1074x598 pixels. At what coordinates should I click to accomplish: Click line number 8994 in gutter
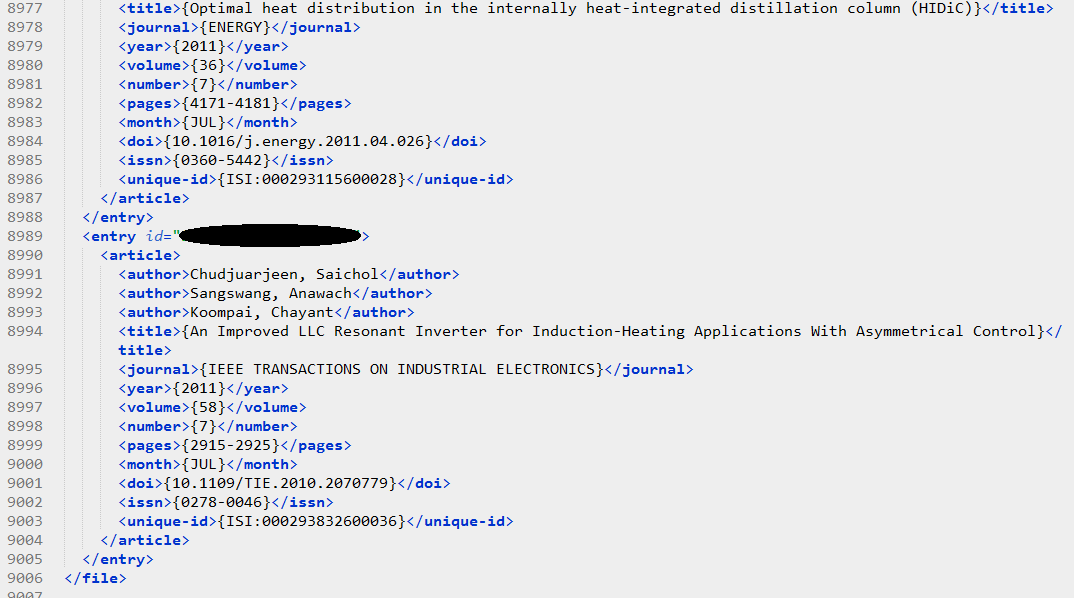[x=25, y=332]
